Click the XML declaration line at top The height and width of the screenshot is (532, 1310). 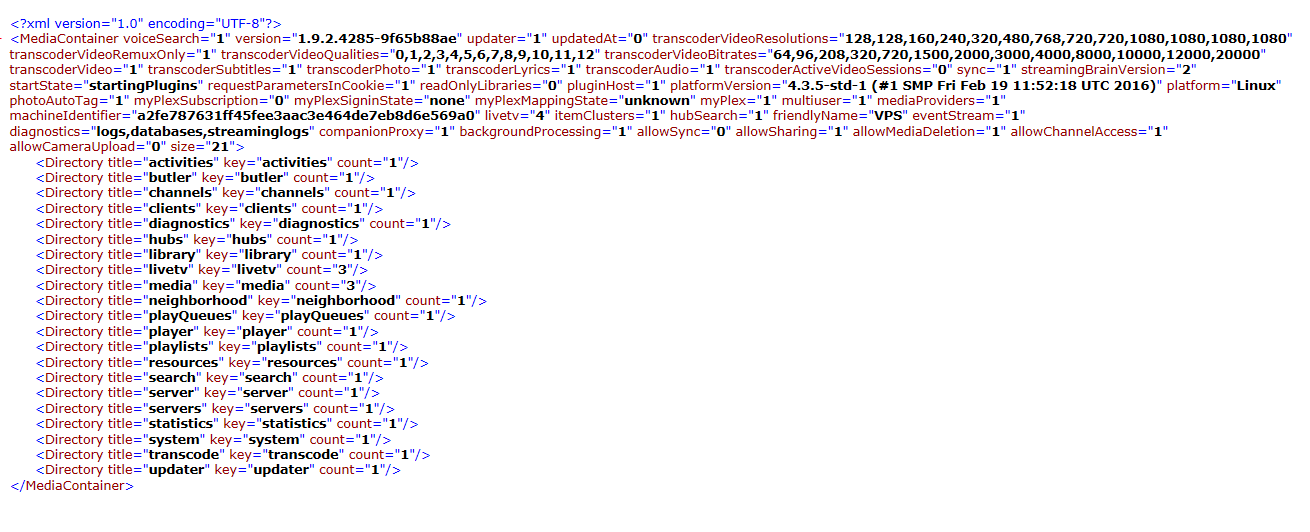[146, 22]
